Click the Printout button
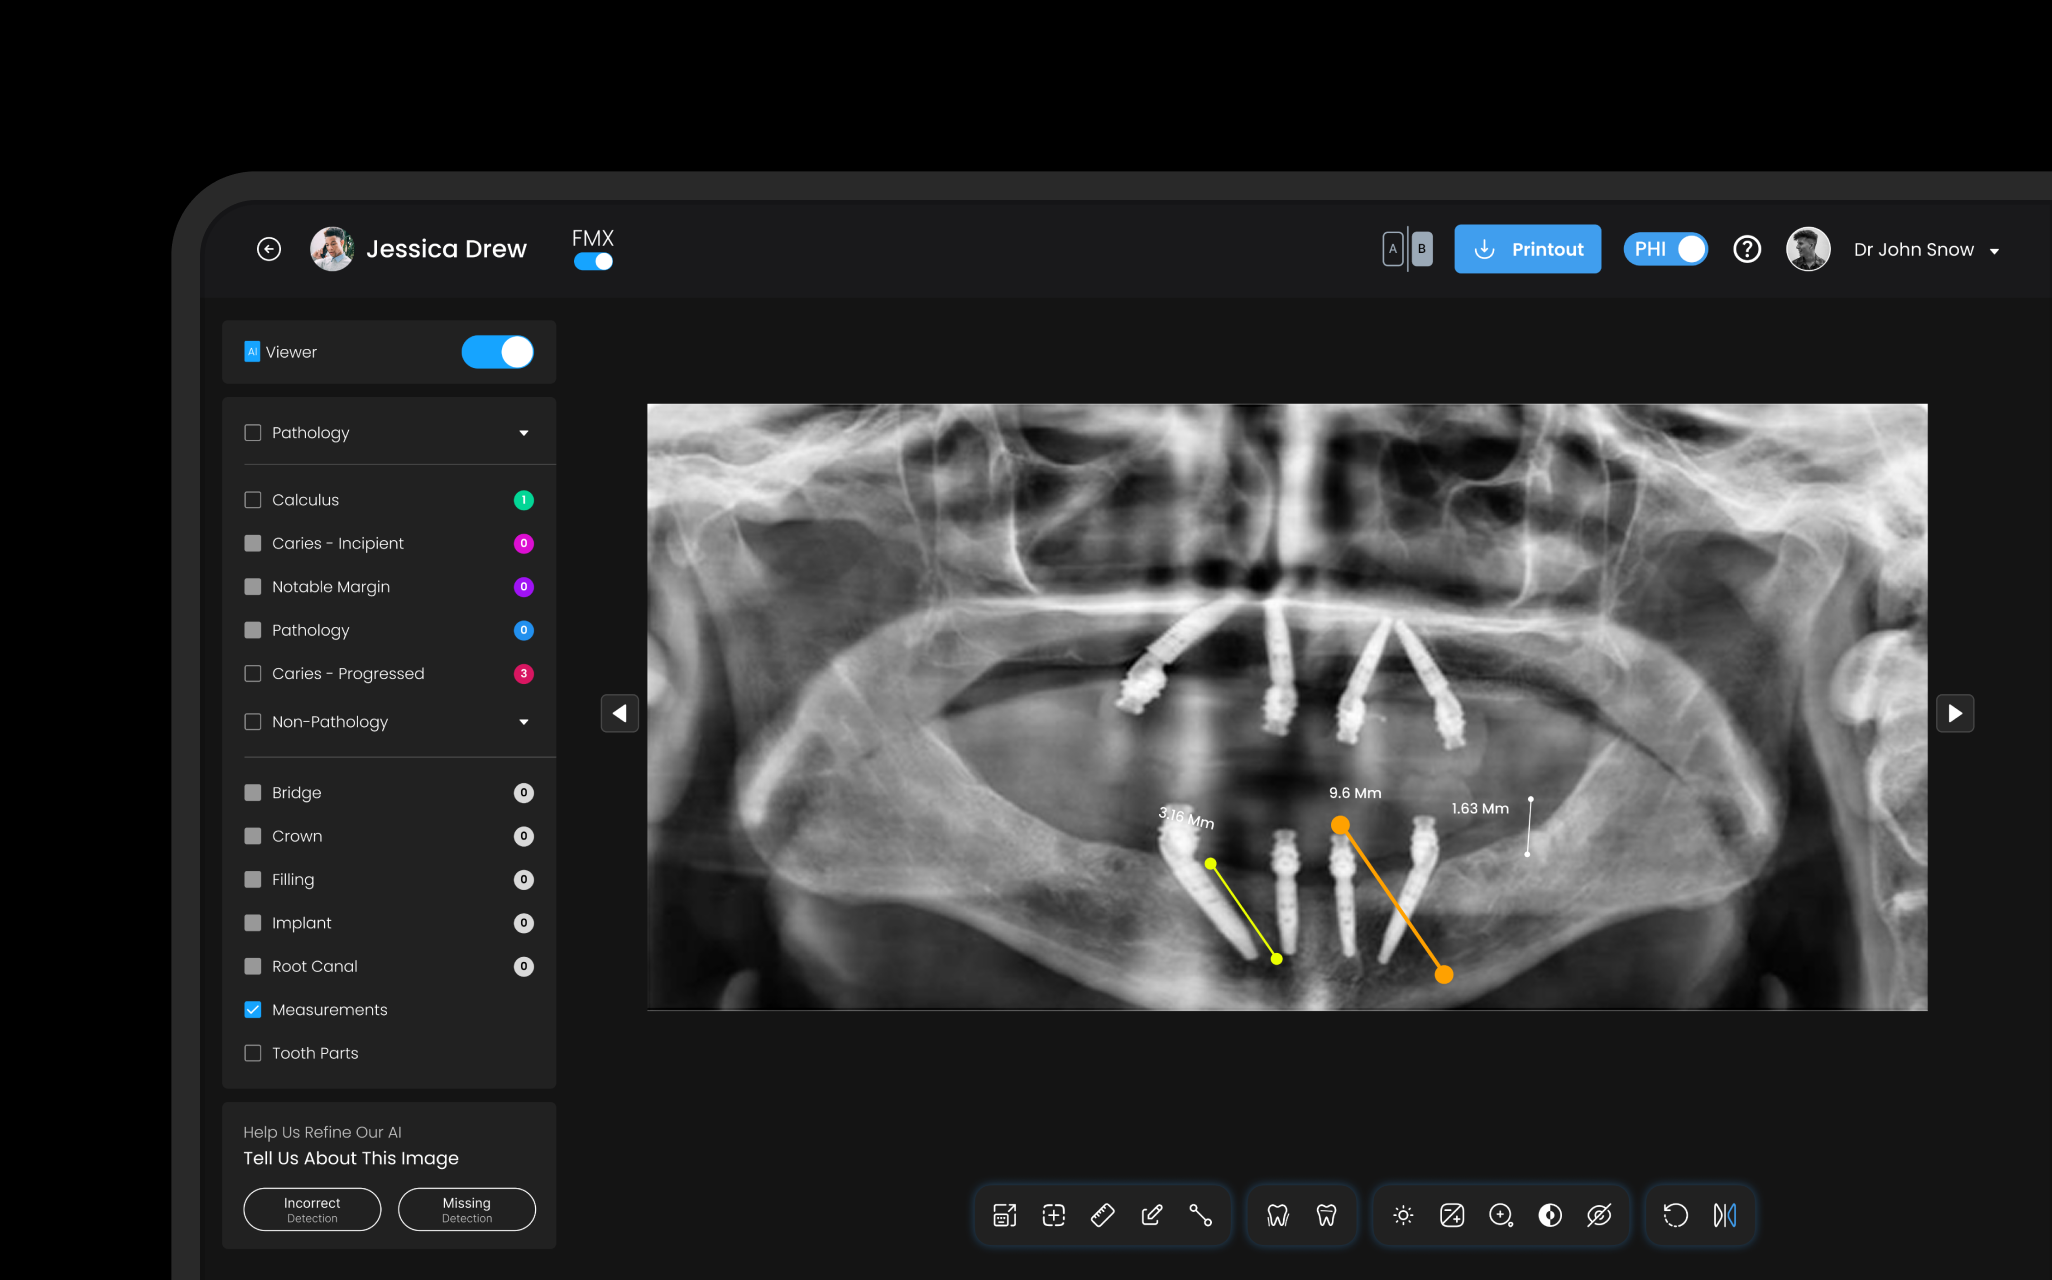This screenshot has width=2052, height=1280. (x=1527, y=249)
